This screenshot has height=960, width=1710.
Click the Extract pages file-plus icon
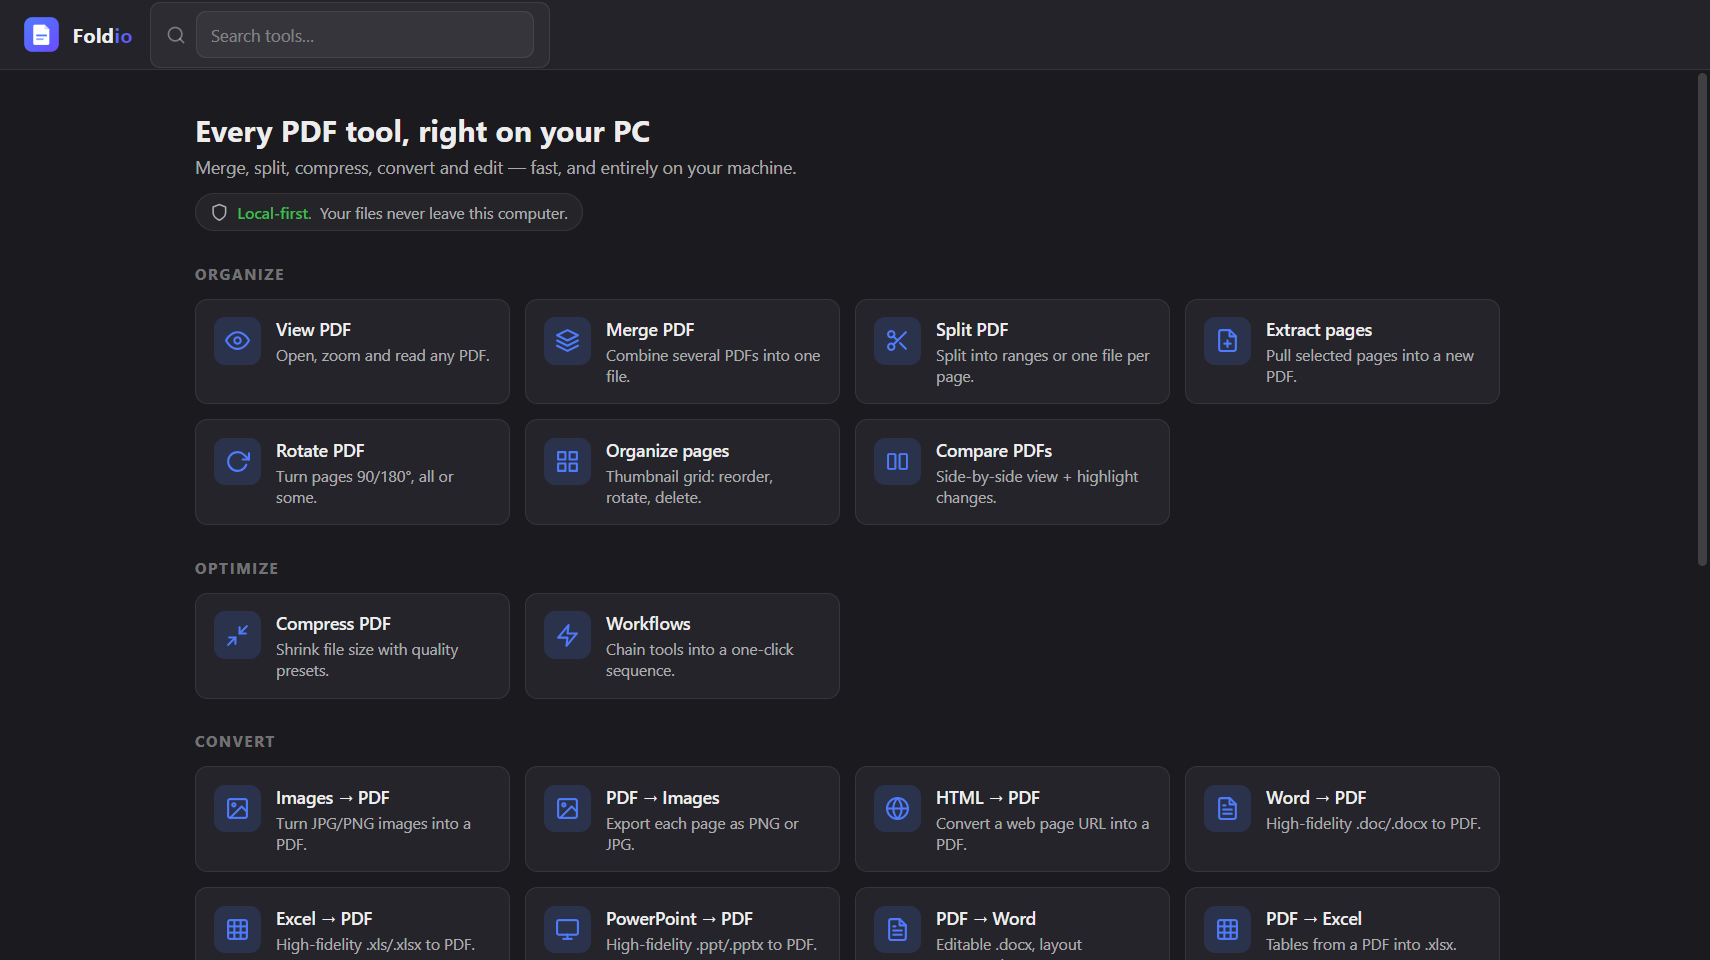click(1227, 341)
